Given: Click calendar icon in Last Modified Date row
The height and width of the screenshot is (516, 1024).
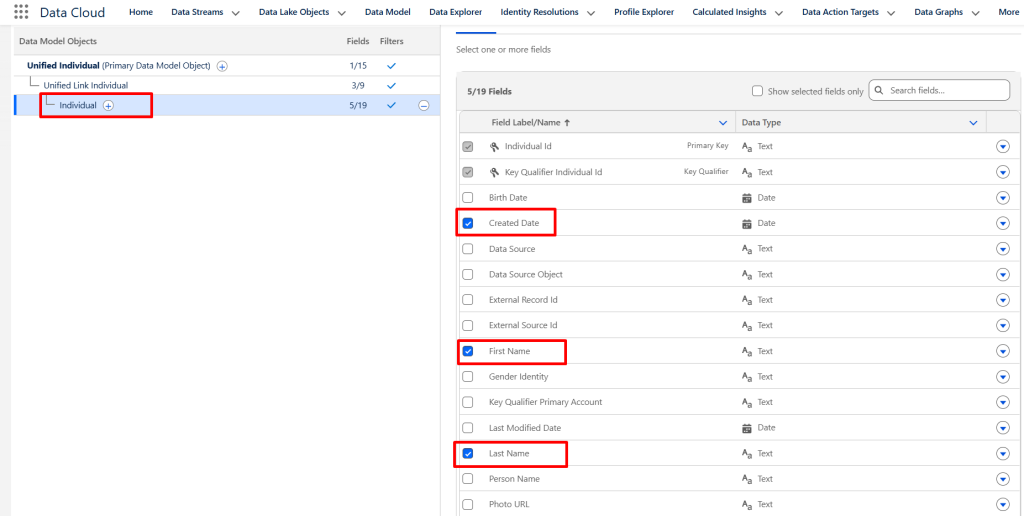Looking at the screenshot, I should click(x=747, y=428).
